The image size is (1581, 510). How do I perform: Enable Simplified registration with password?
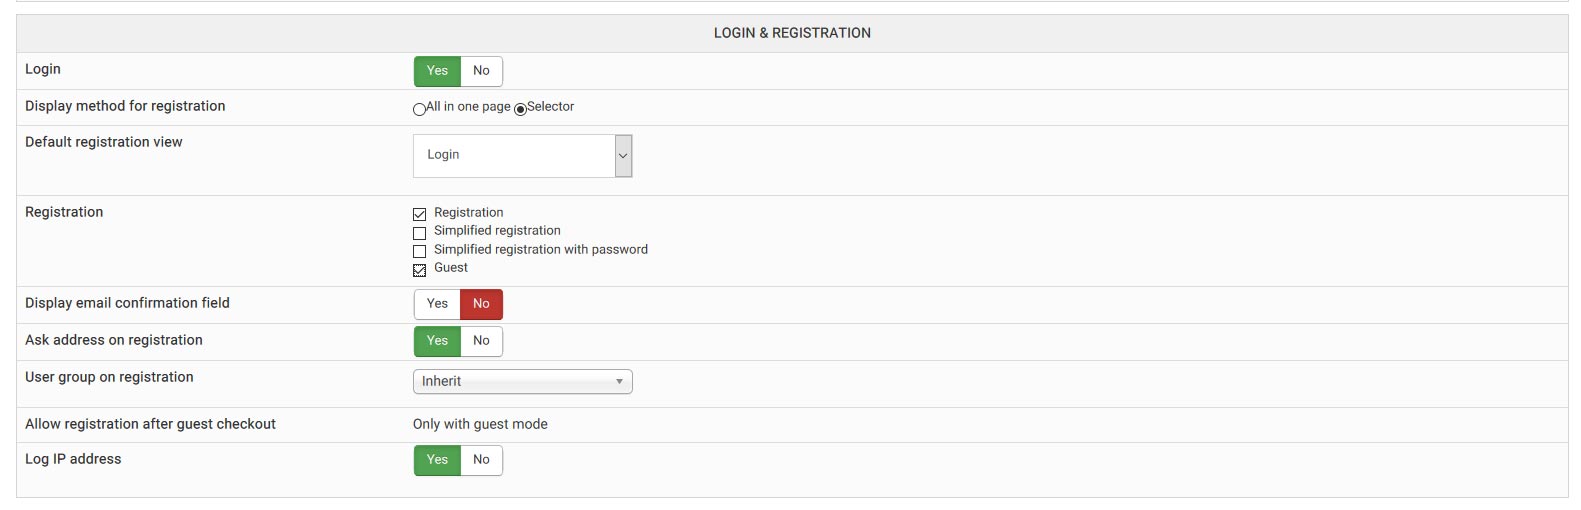pos(420,251)
